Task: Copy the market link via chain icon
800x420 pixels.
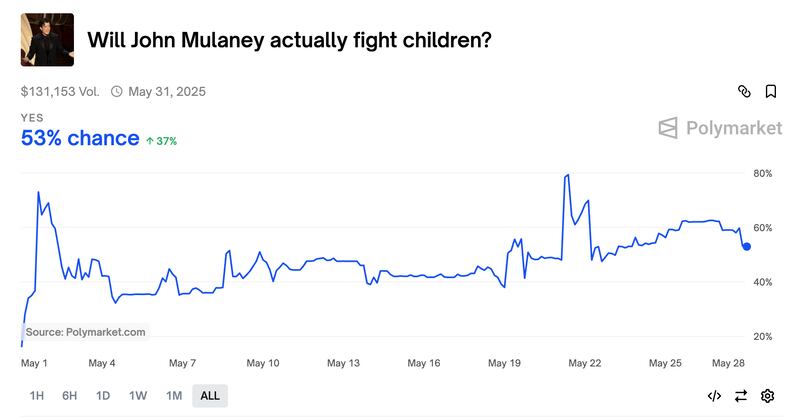Action: 744,91
